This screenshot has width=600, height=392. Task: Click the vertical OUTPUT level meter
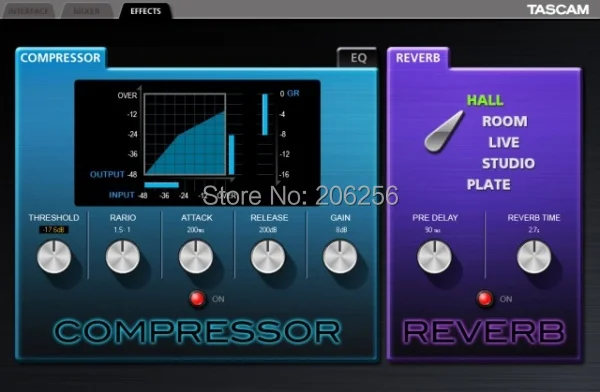pos(232,155)
